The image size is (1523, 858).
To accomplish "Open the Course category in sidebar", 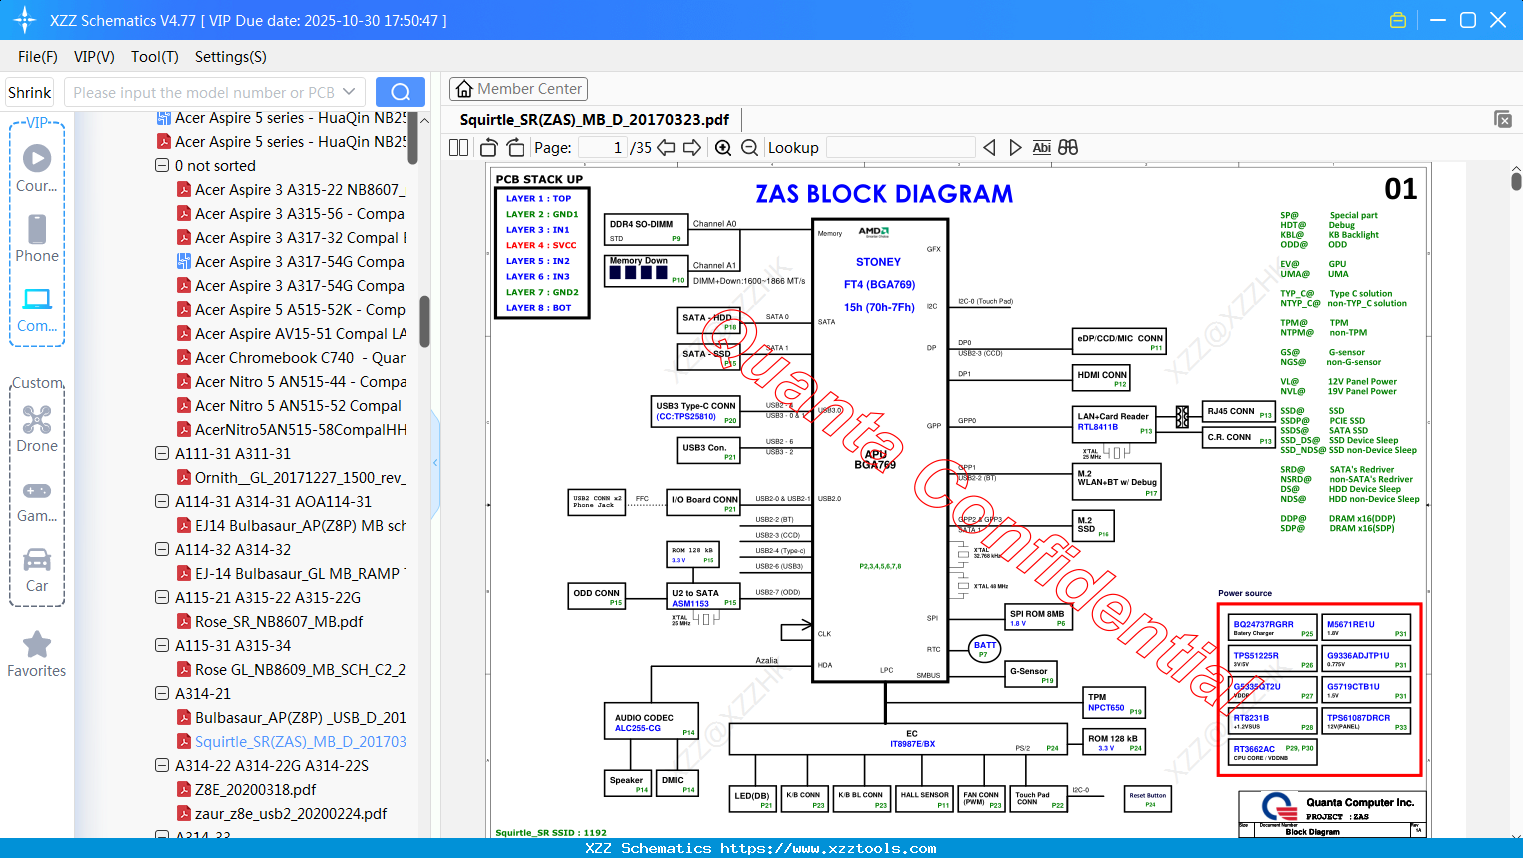I will pyautogui.click(x=37, y=168).
